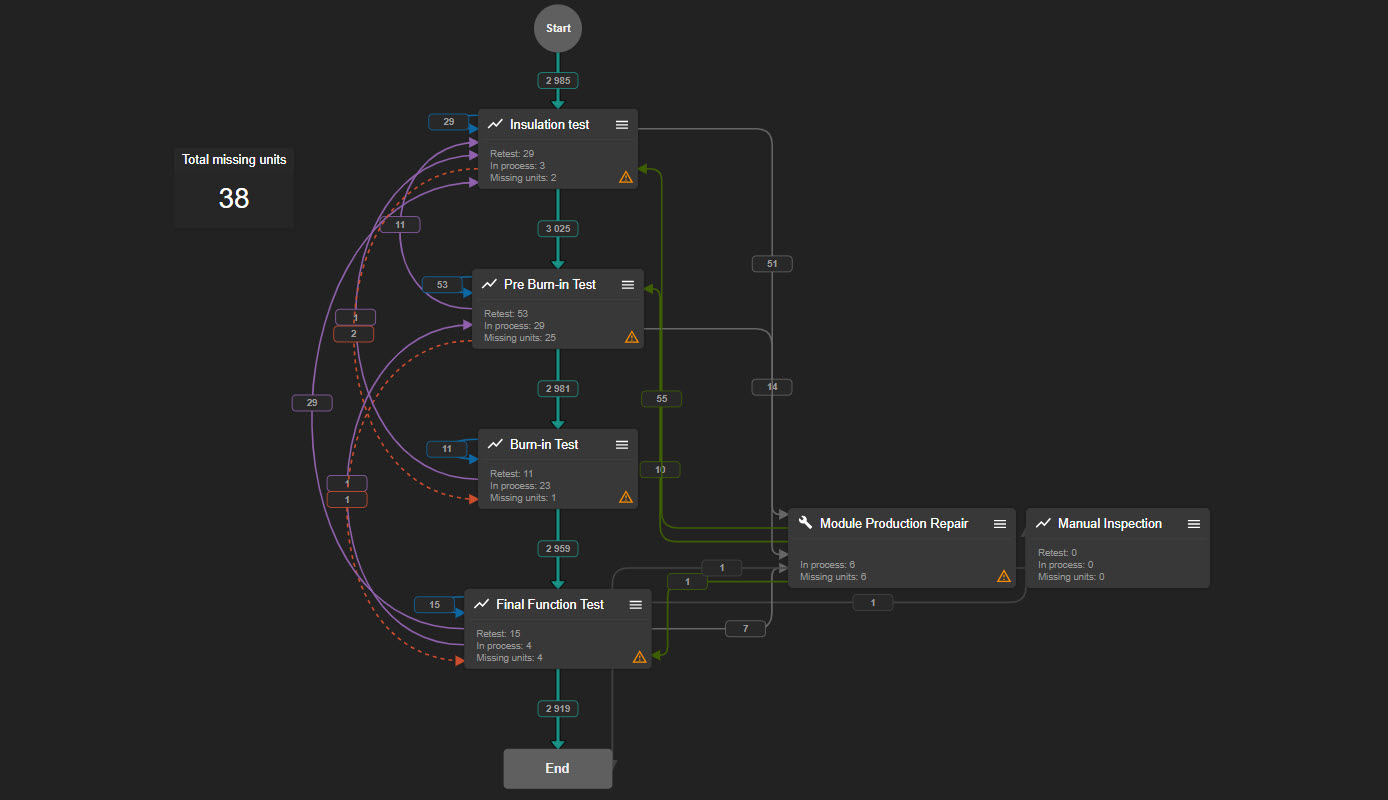Click the wrench icon on Module Production Repair

[806, 523]
